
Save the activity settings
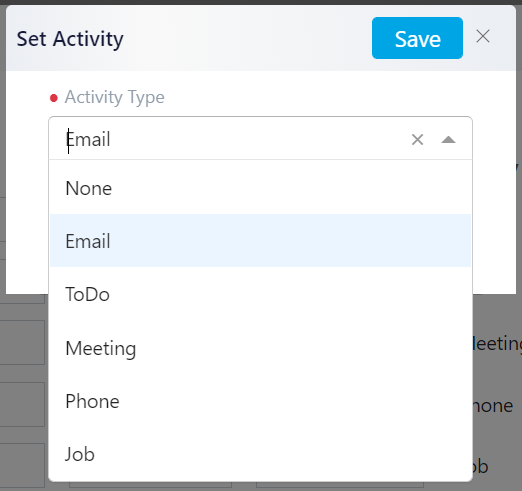[417, 38]
